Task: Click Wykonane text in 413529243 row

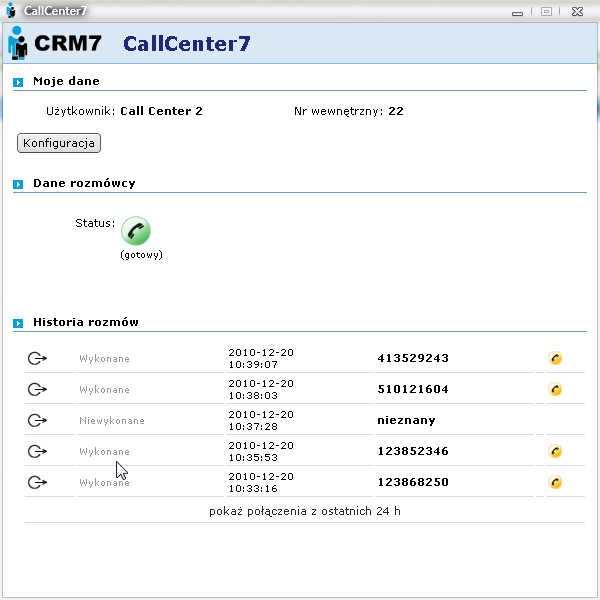Action: [104, 359]
